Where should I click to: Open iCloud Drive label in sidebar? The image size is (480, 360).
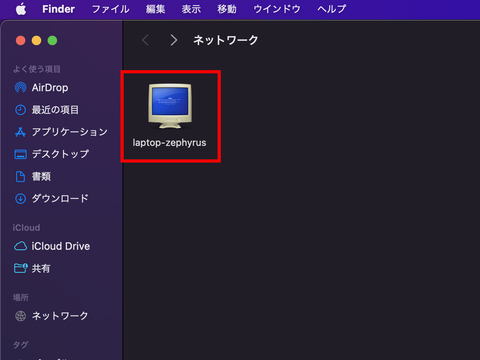61,246
